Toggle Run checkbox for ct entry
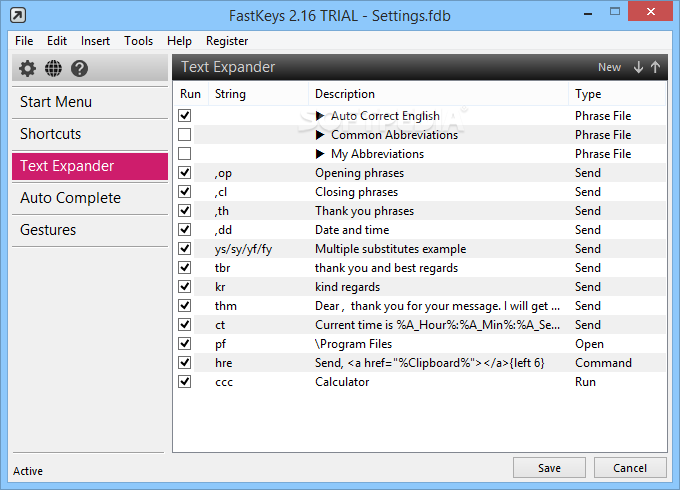This screenshot has width=680, height=490. click(185, 325)
